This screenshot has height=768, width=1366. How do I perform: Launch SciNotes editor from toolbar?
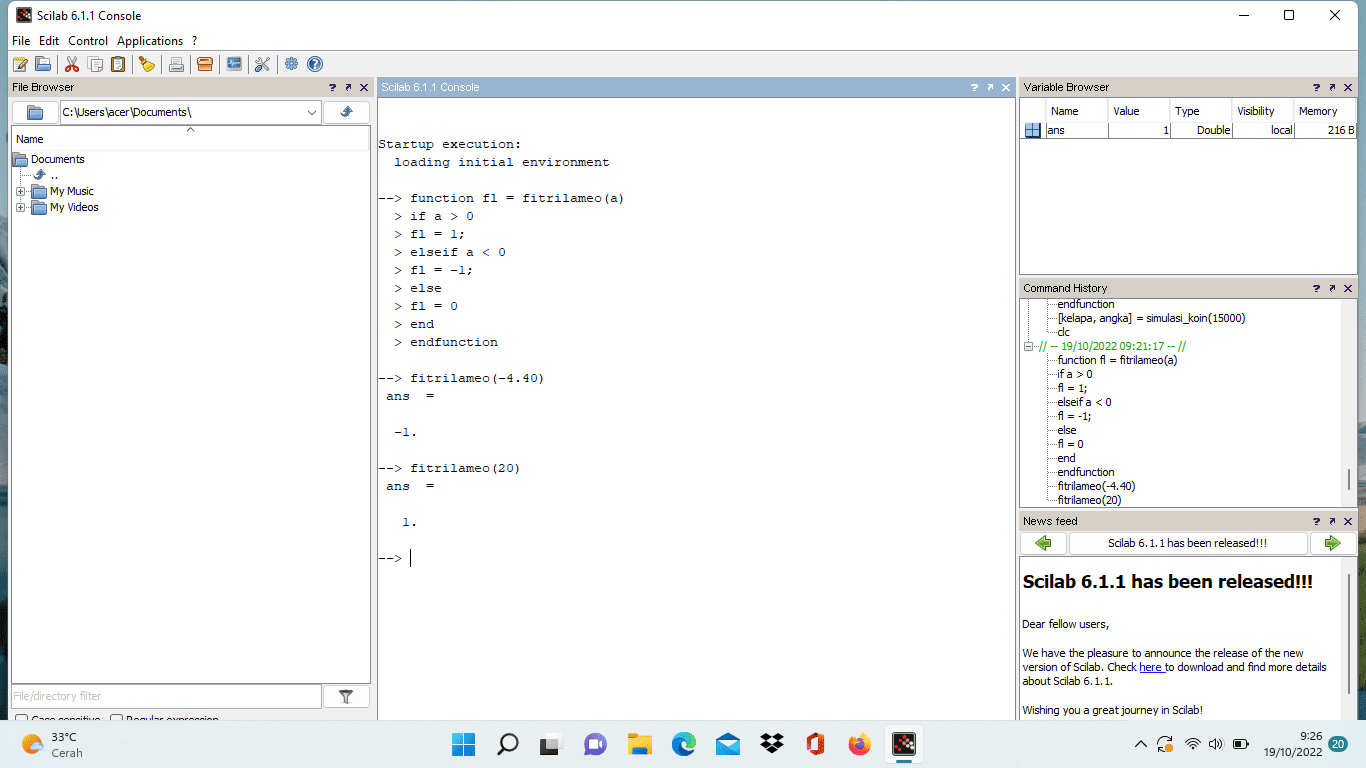pos(20,64)
